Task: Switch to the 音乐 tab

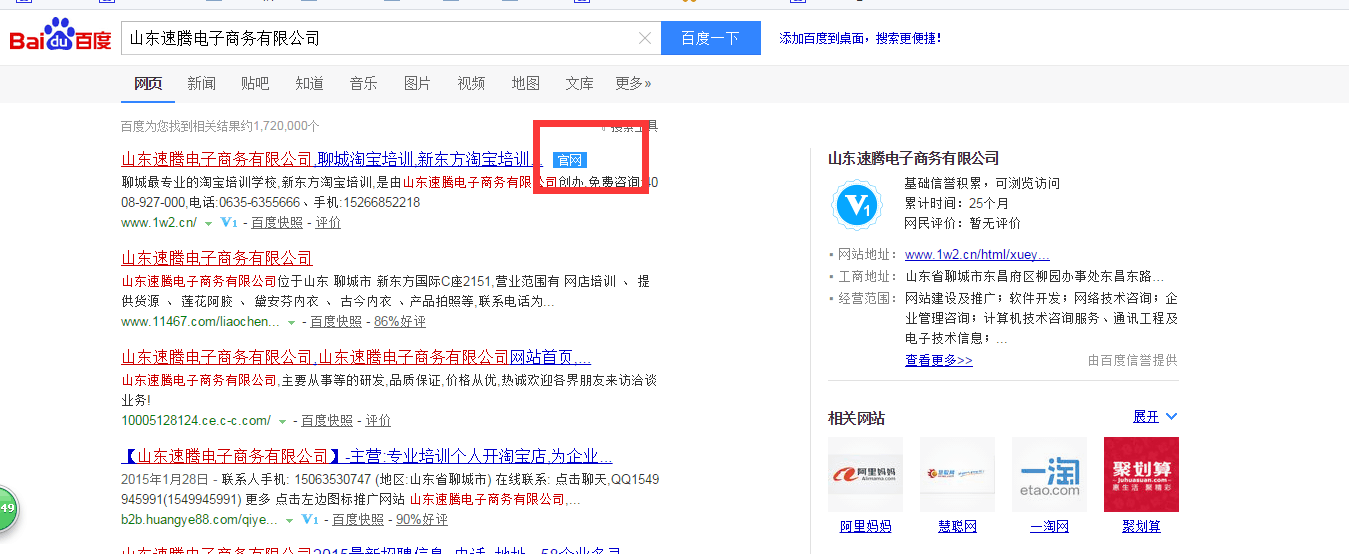Action: click(x=363, y=83)
